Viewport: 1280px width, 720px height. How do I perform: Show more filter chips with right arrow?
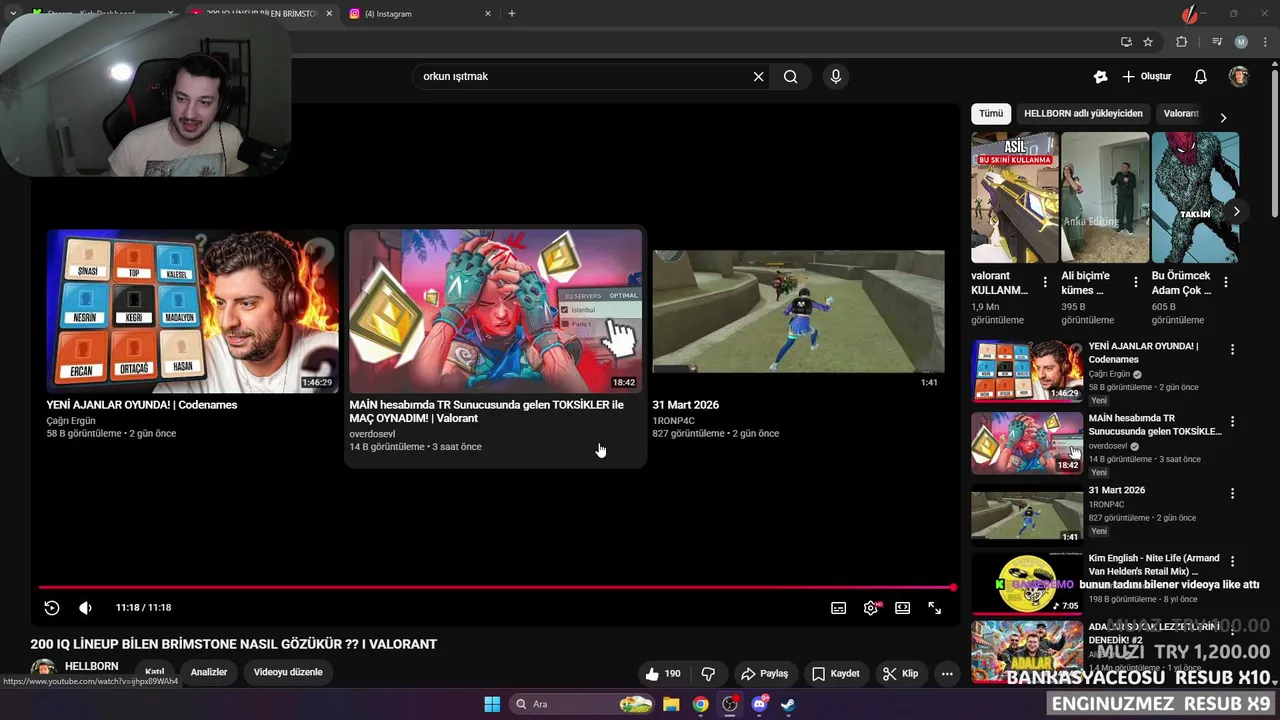pos(1222,117)
